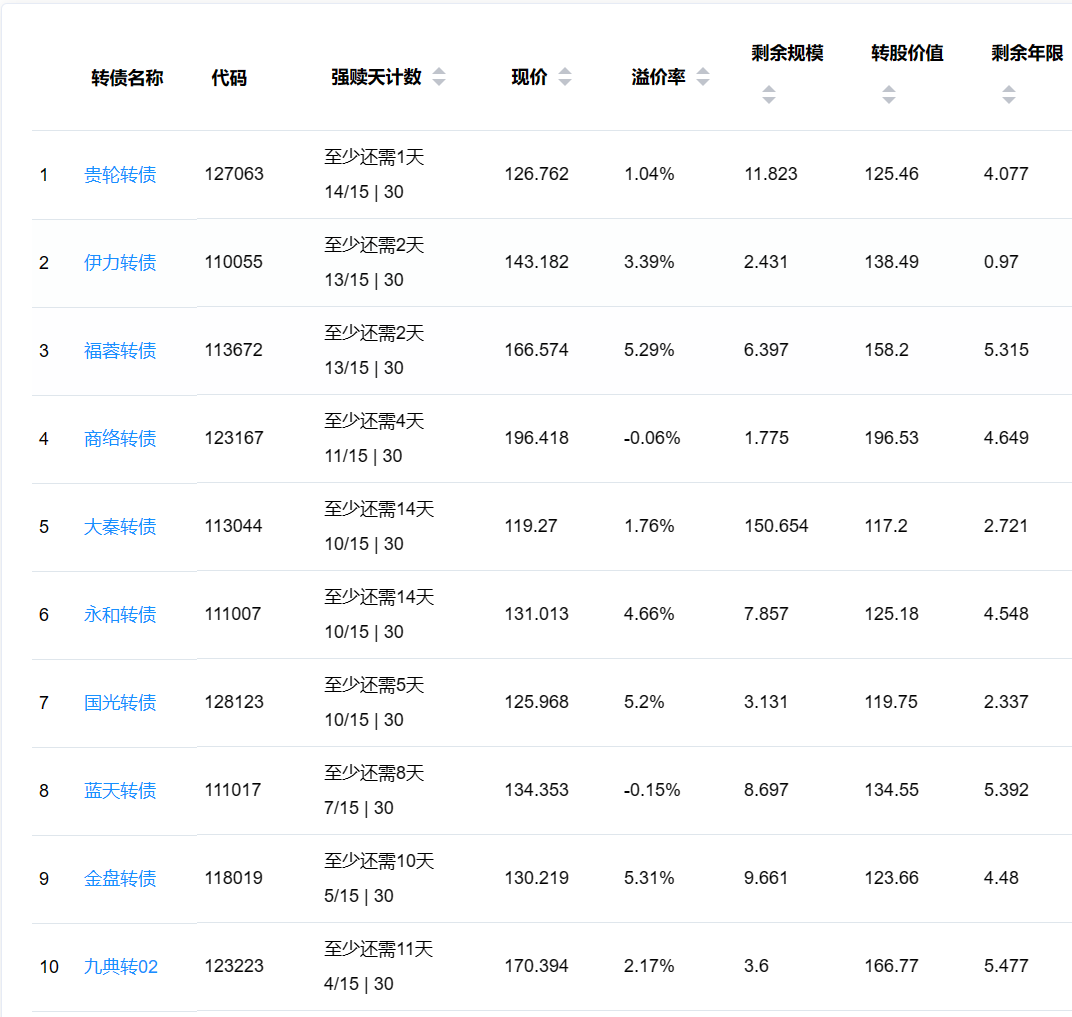Click the 代码 column header
The image size is (1072, 1017).
(x=229, y=78)
